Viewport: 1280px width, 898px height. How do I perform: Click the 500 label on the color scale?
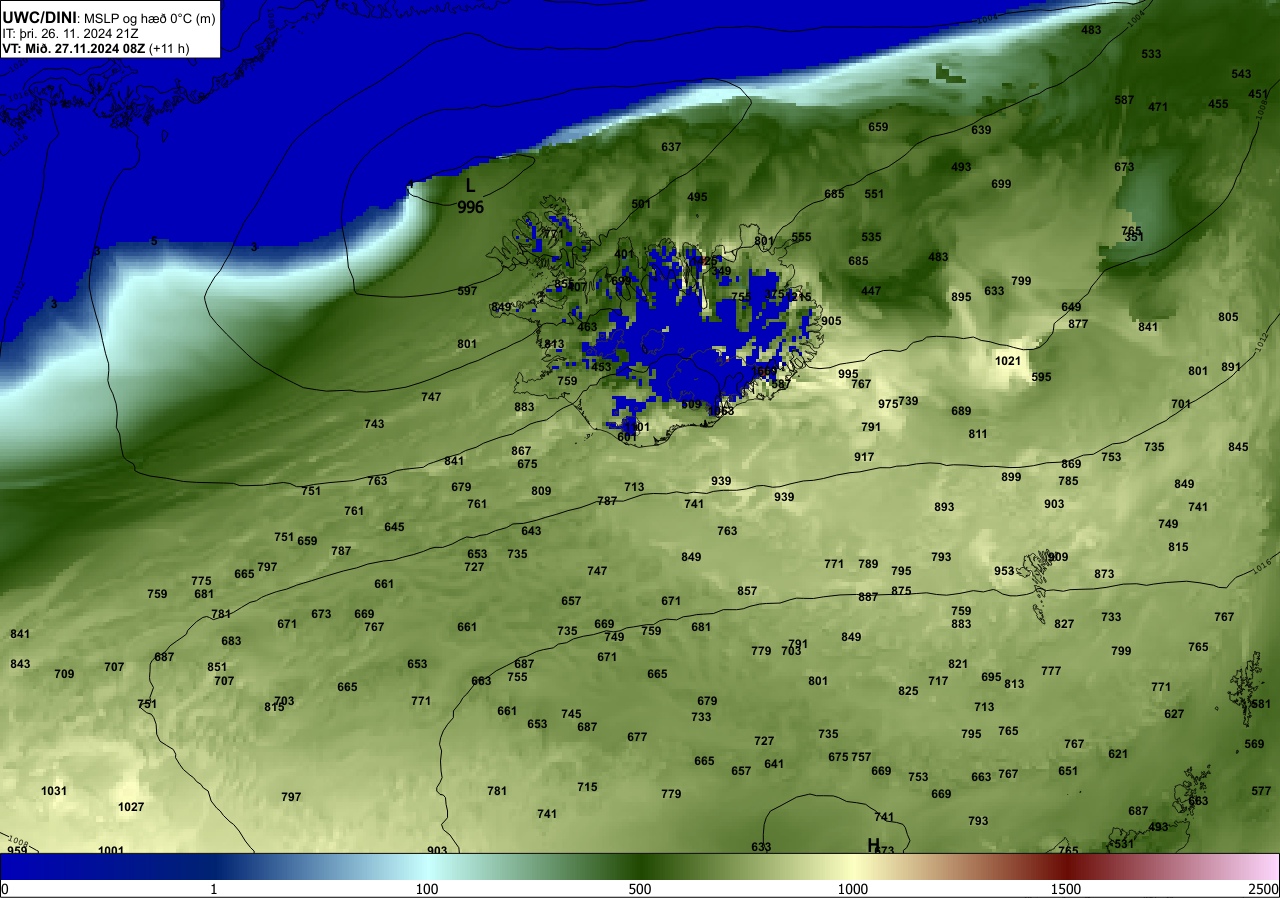coord(640,889)
